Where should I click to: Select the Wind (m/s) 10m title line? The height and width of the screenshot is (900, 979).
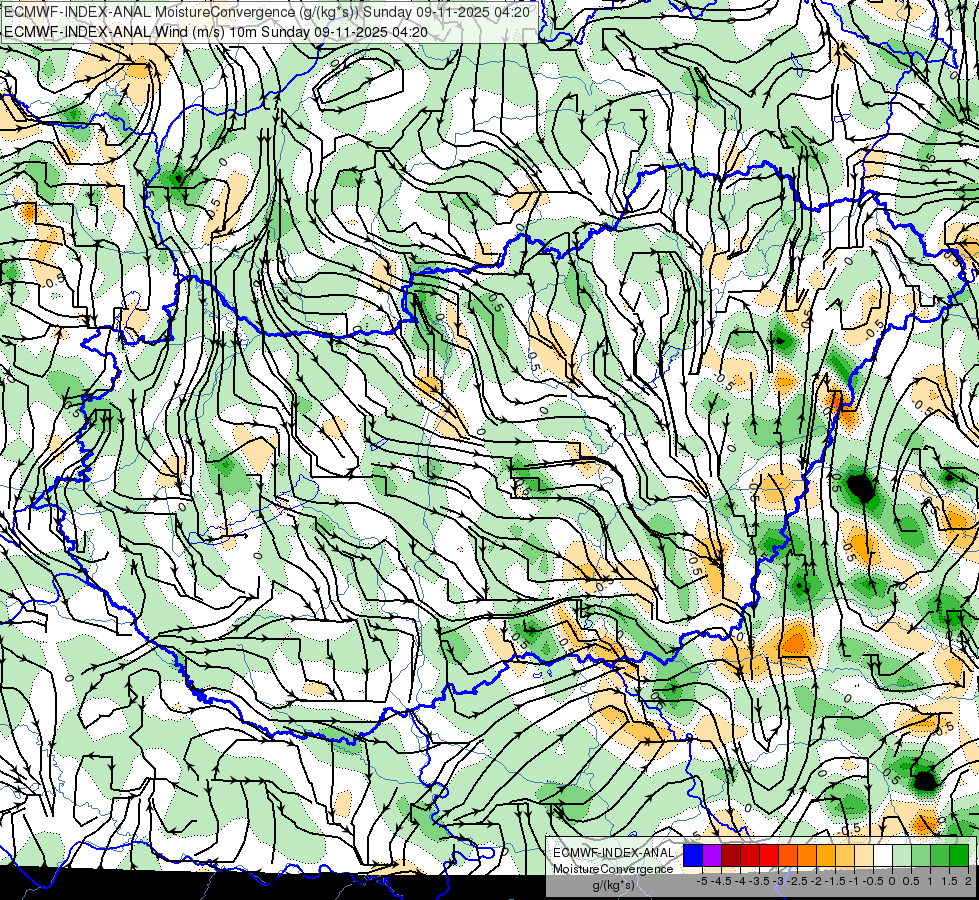[216, 31]
